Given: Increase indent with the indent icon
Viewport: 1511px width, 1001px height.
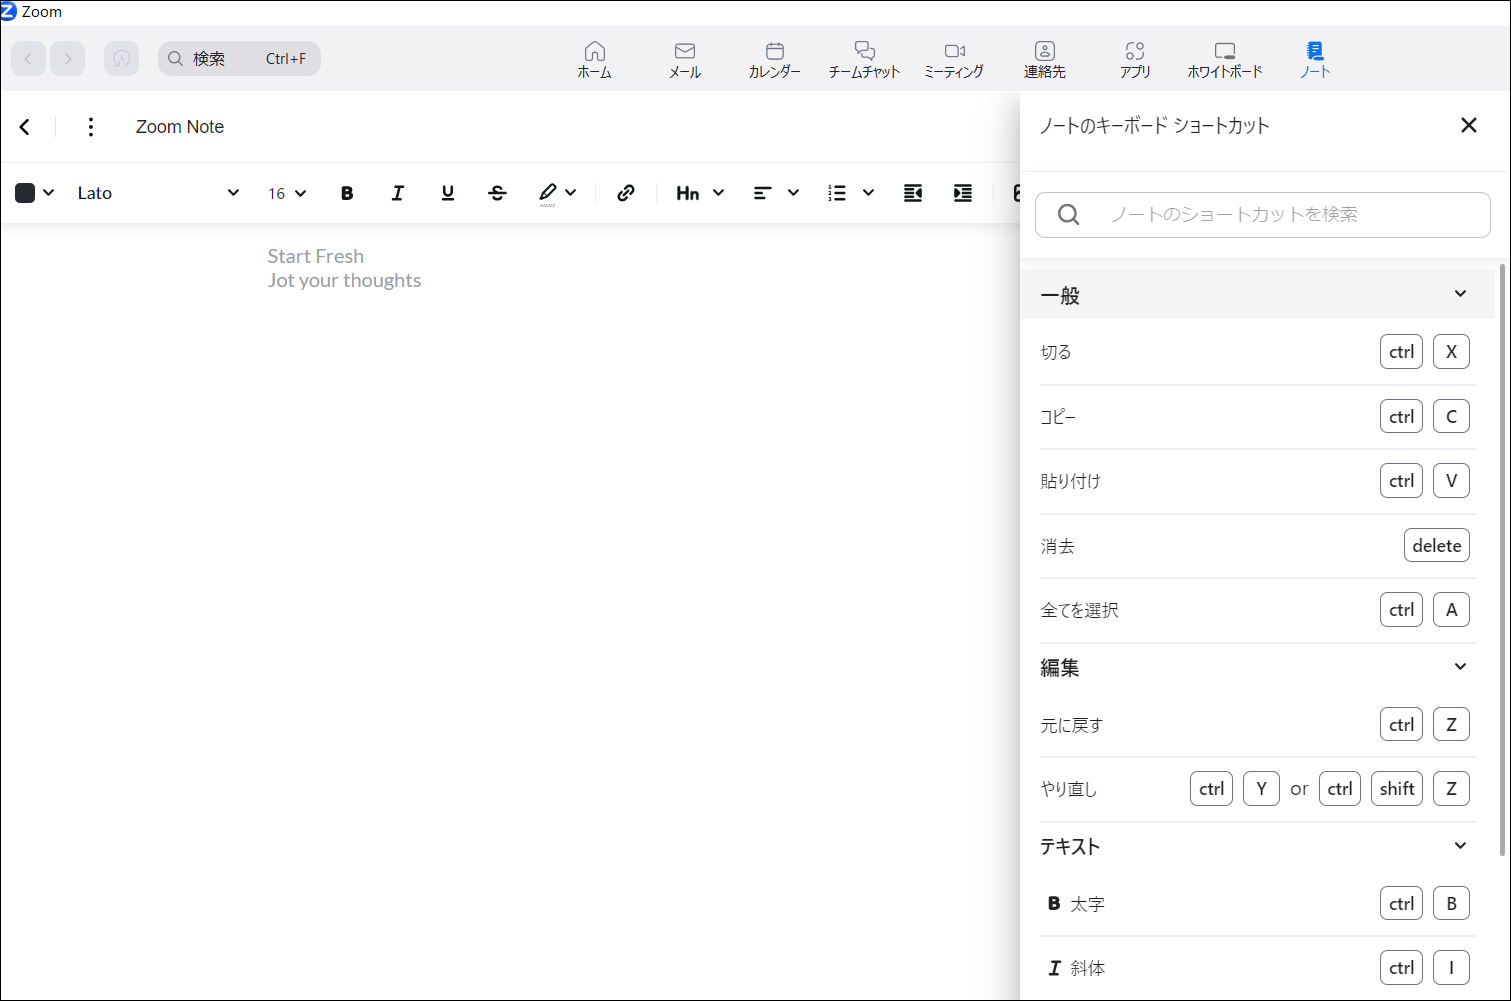Looking at the screenshot, I should coord(963,193).
